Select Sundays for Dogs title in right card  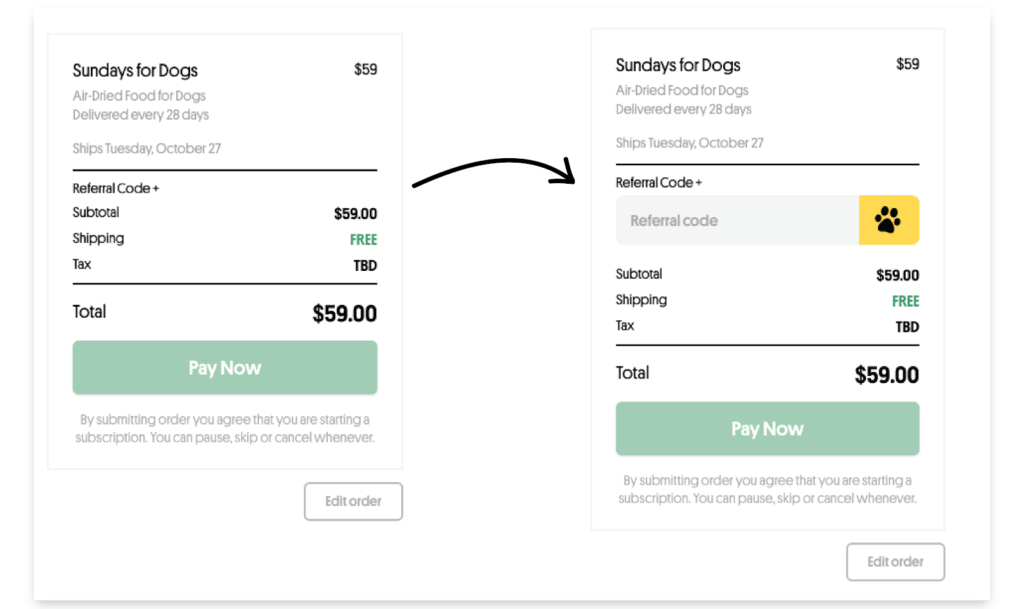pos(678,65)
